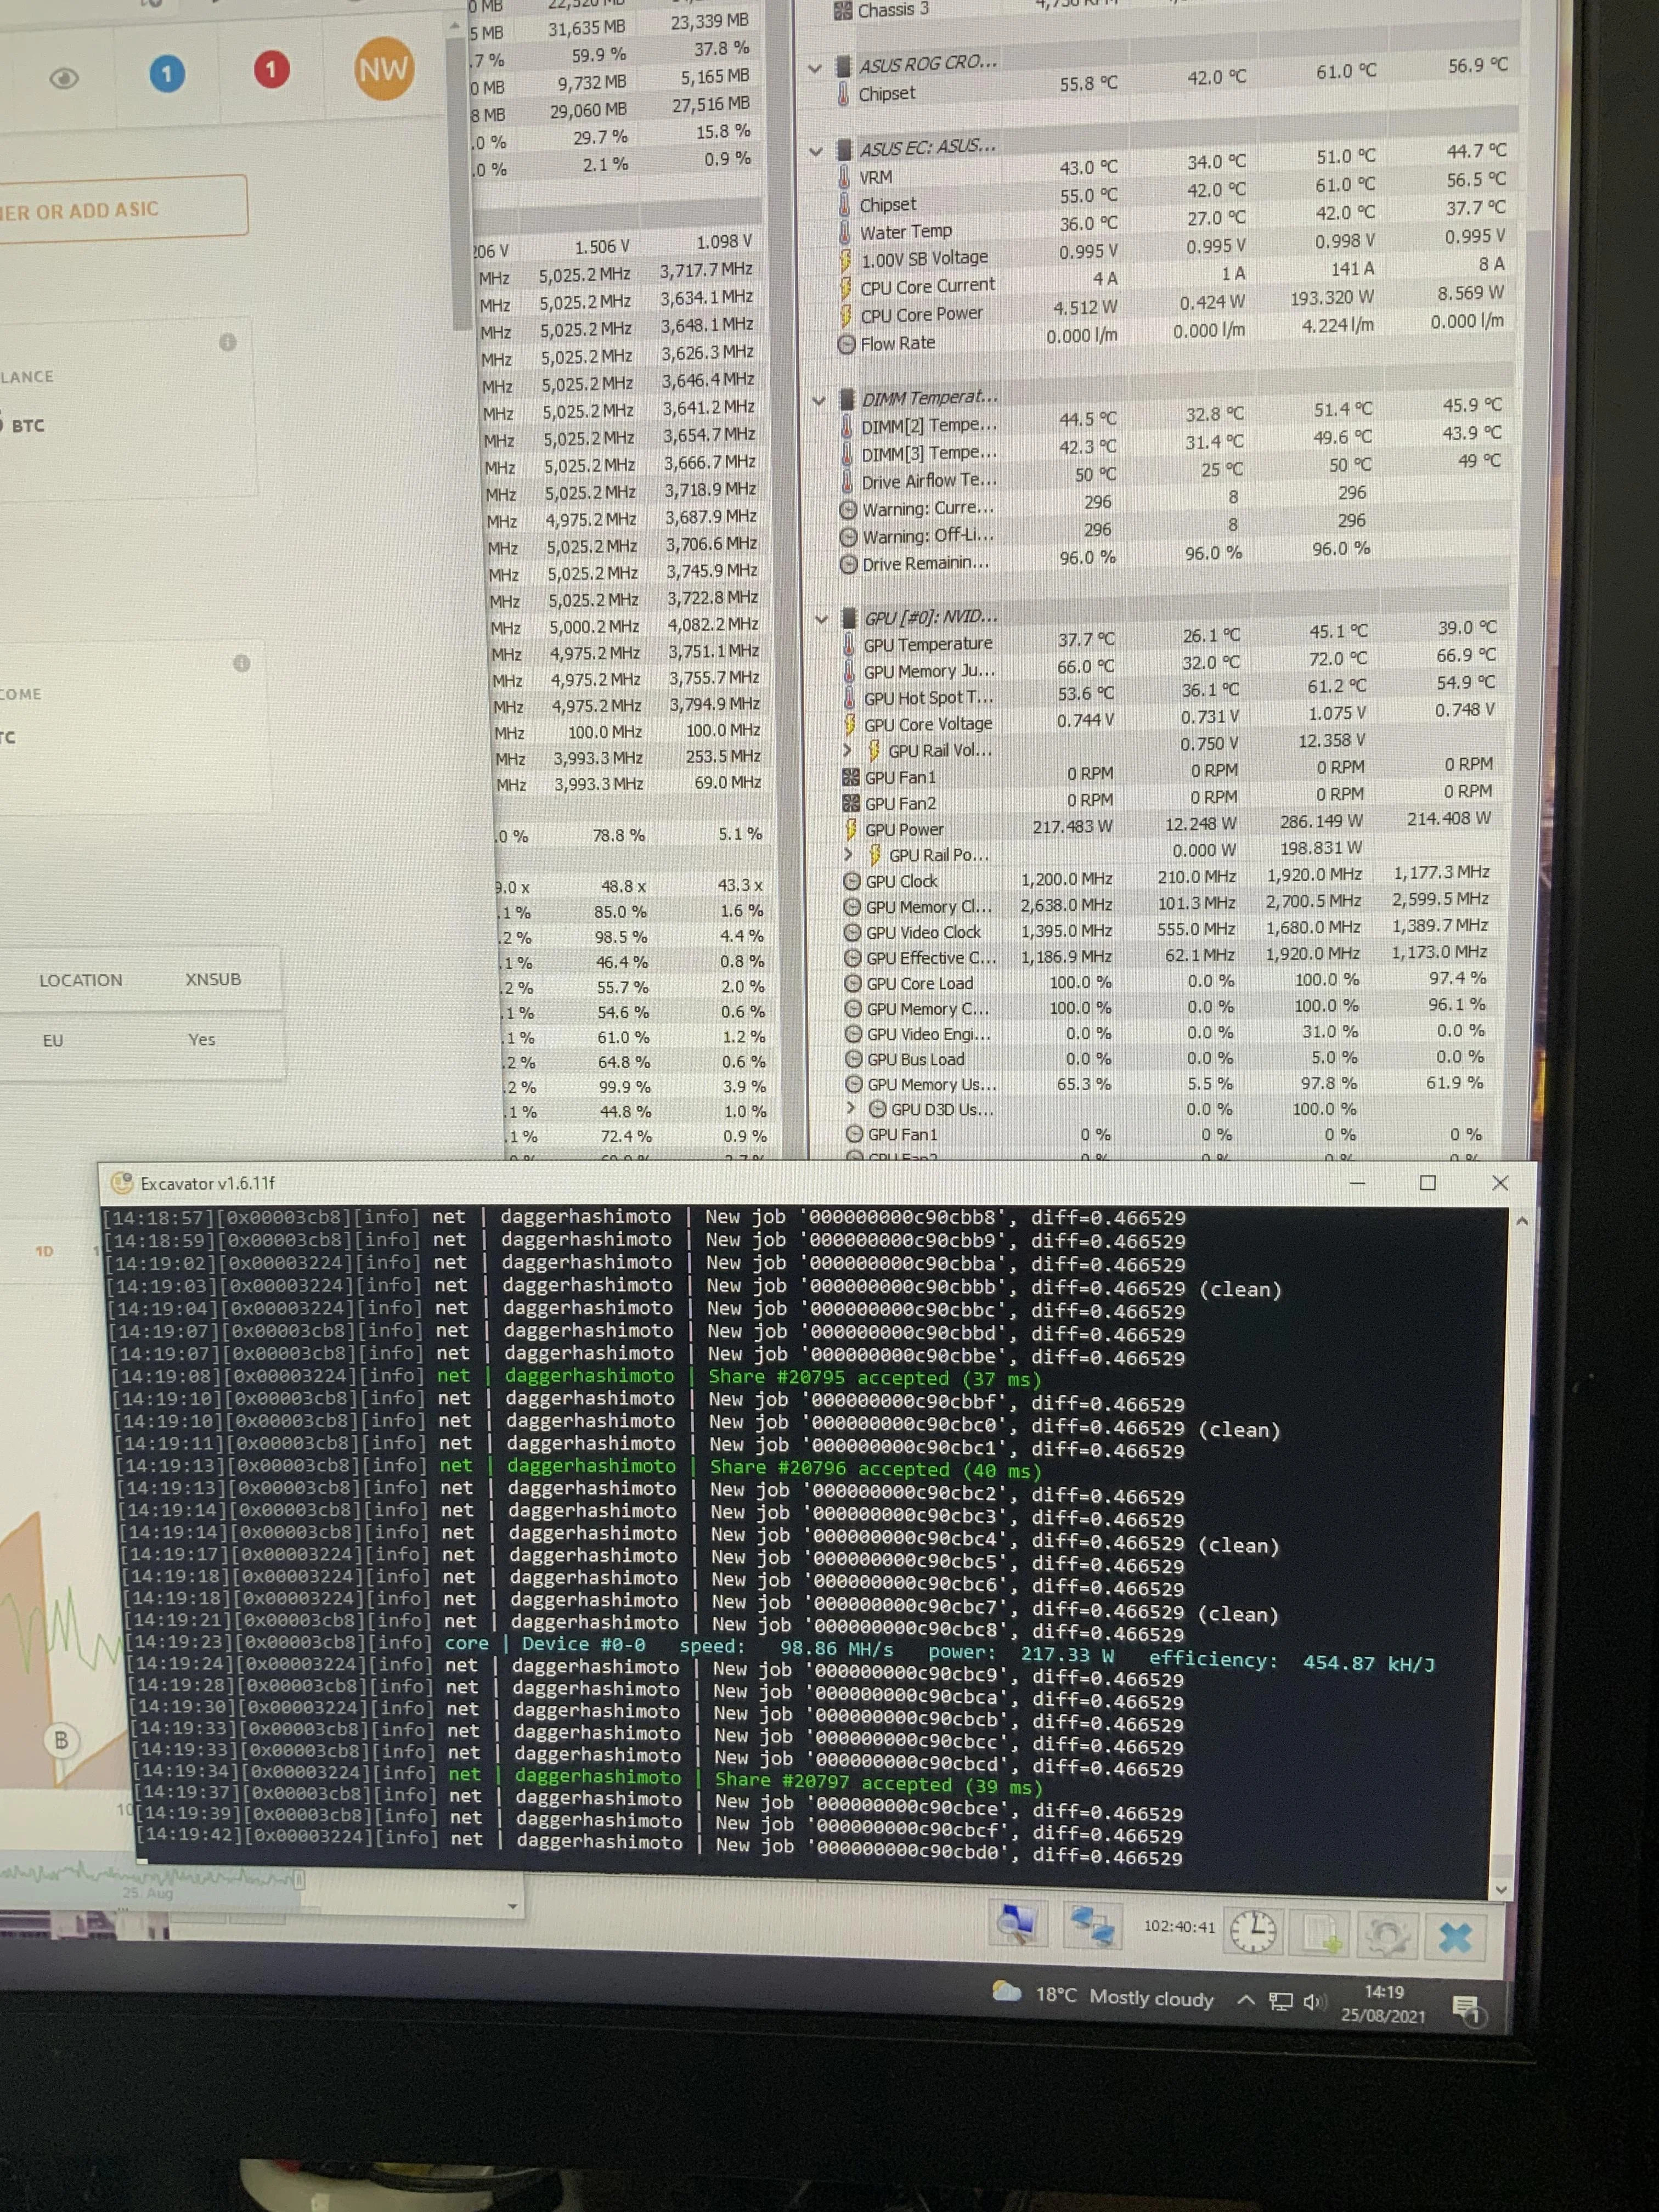Expand the GPU Rail Po... row
1659x2212 pixels.
tap(848, 854)
